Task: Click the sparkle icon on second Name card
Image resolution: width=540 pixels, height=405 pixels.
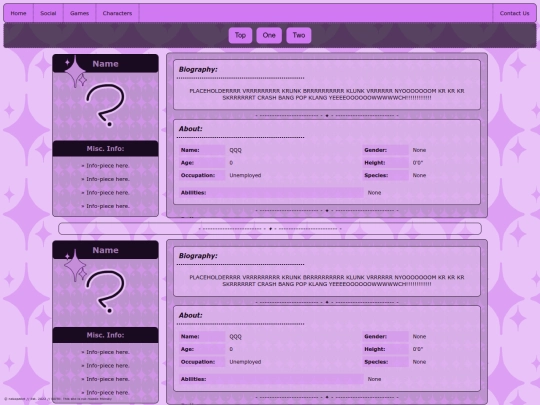Action: click(75, 264)
